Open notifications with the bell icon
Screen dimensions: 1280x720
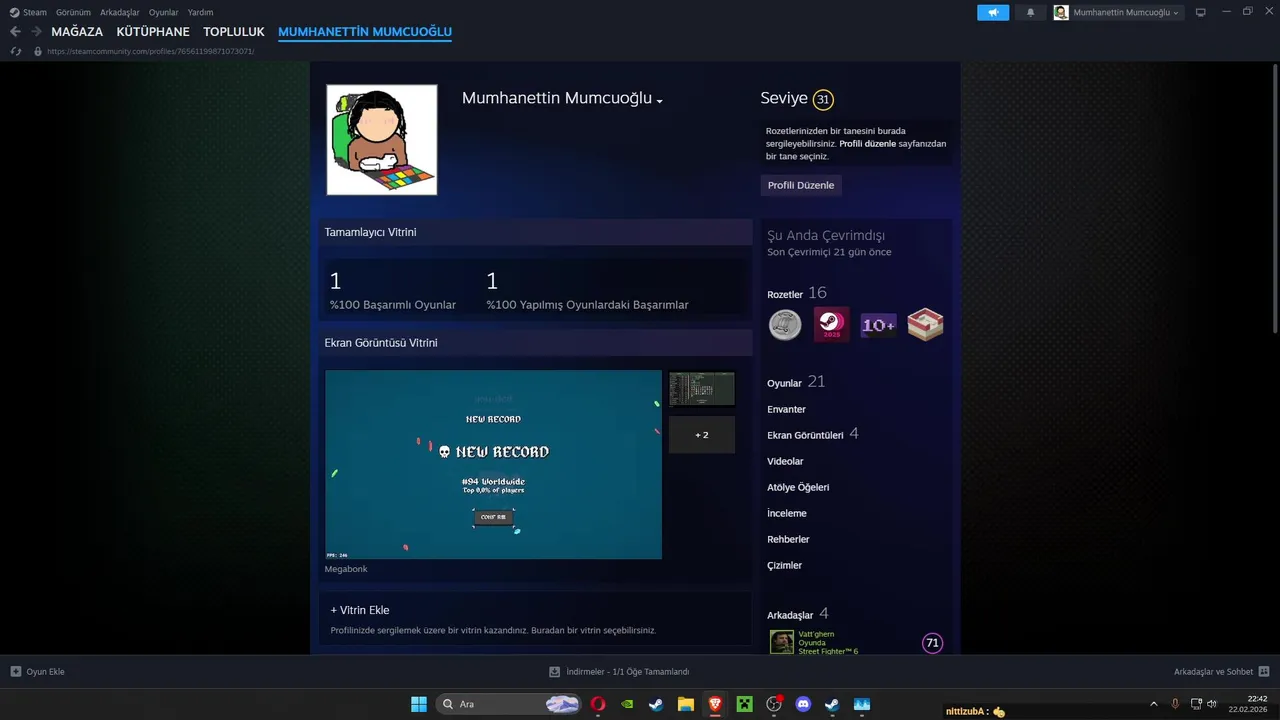(x=1031, y=12)
